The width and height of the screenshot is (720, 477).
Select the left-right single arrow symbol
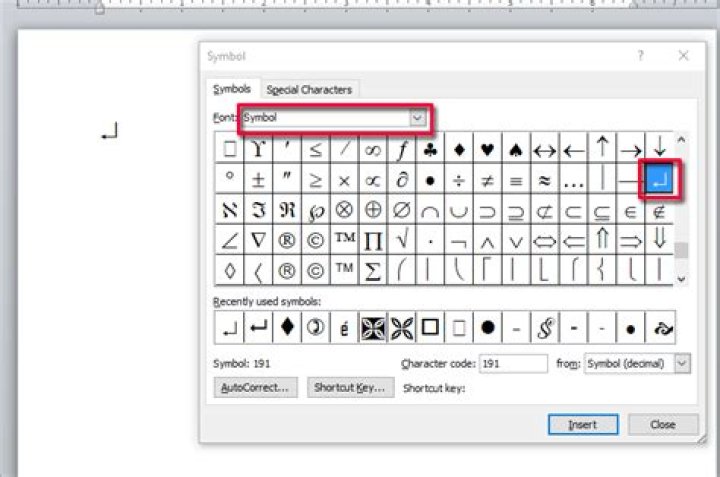545,149
